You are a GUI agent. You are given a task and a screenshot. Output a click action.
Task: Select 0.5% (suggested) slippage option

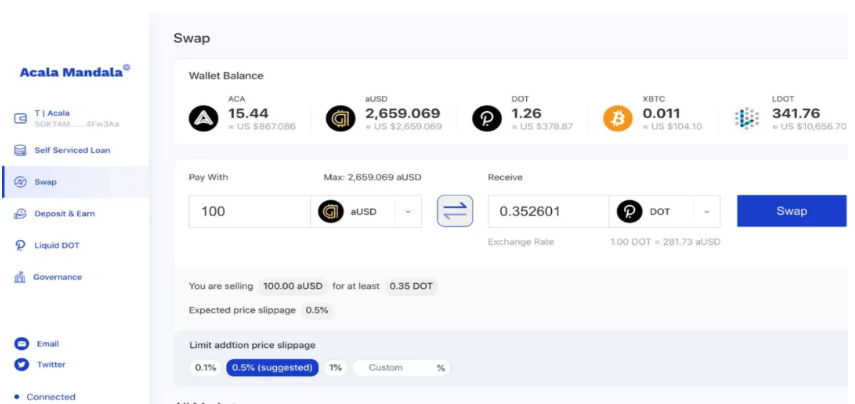click(x=272, y=367)
